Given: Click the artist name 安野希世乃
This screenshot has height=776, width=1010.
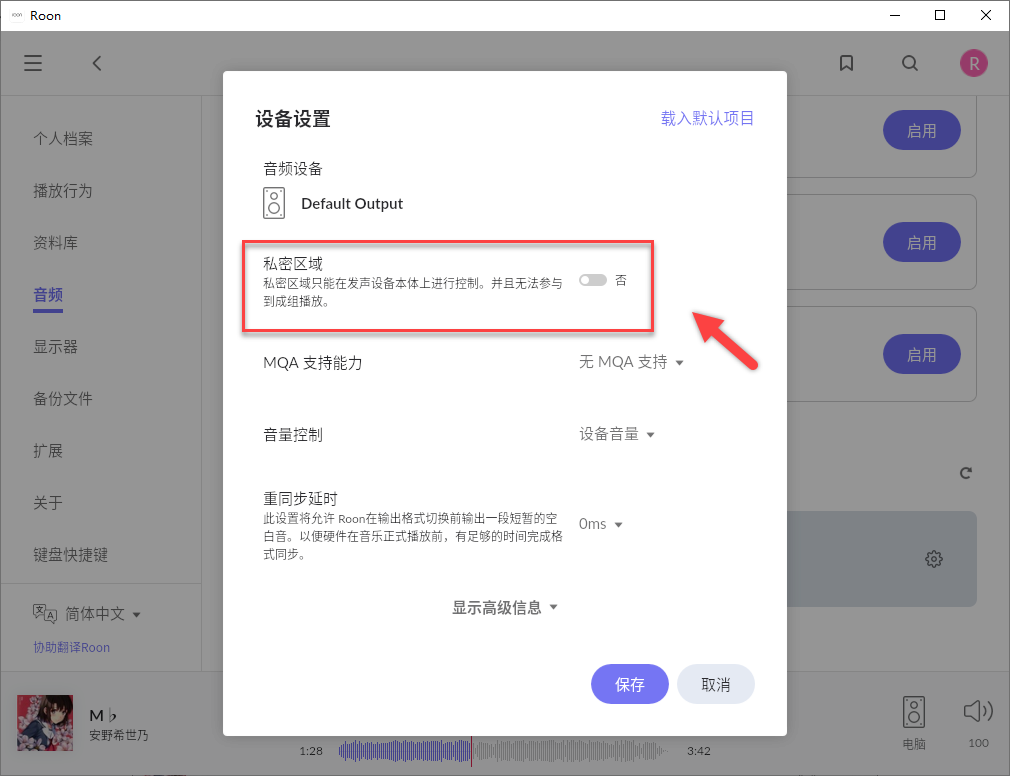Looking at the screenshot, I should click(x=119, y=735).
